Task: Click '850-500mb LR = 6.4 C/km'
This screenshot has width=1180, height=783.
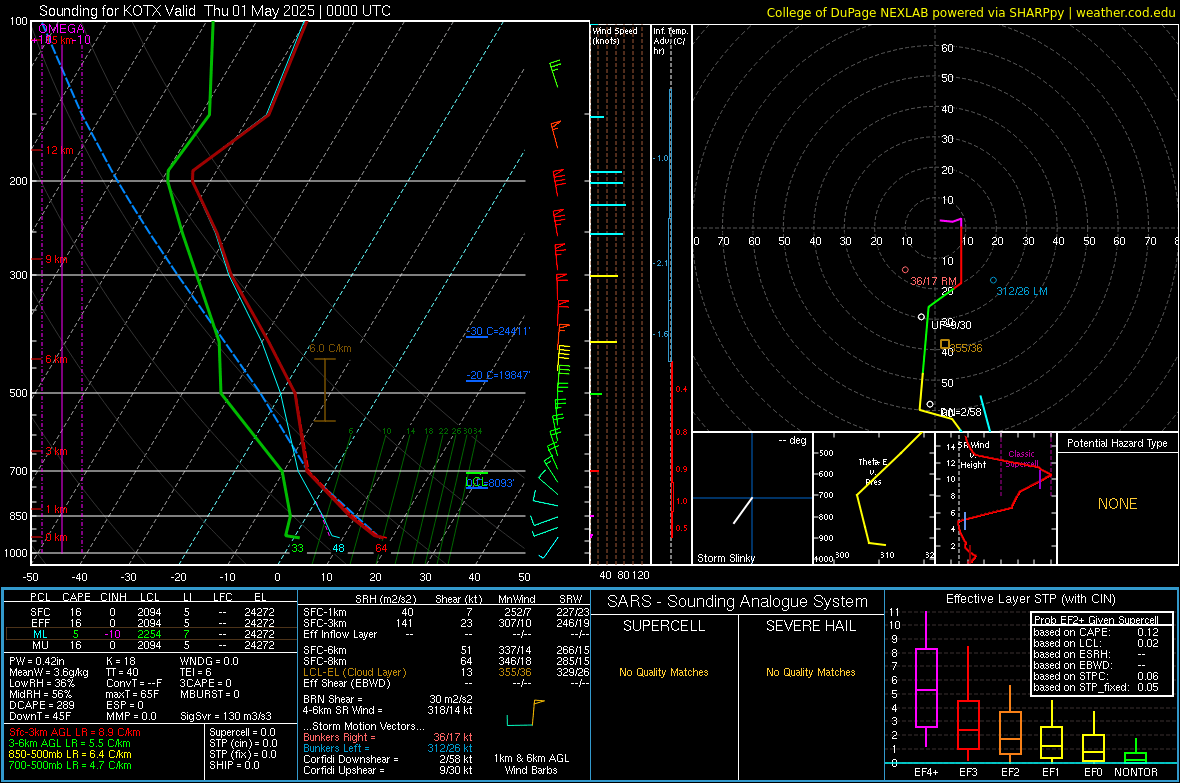Action: point(70,754)
